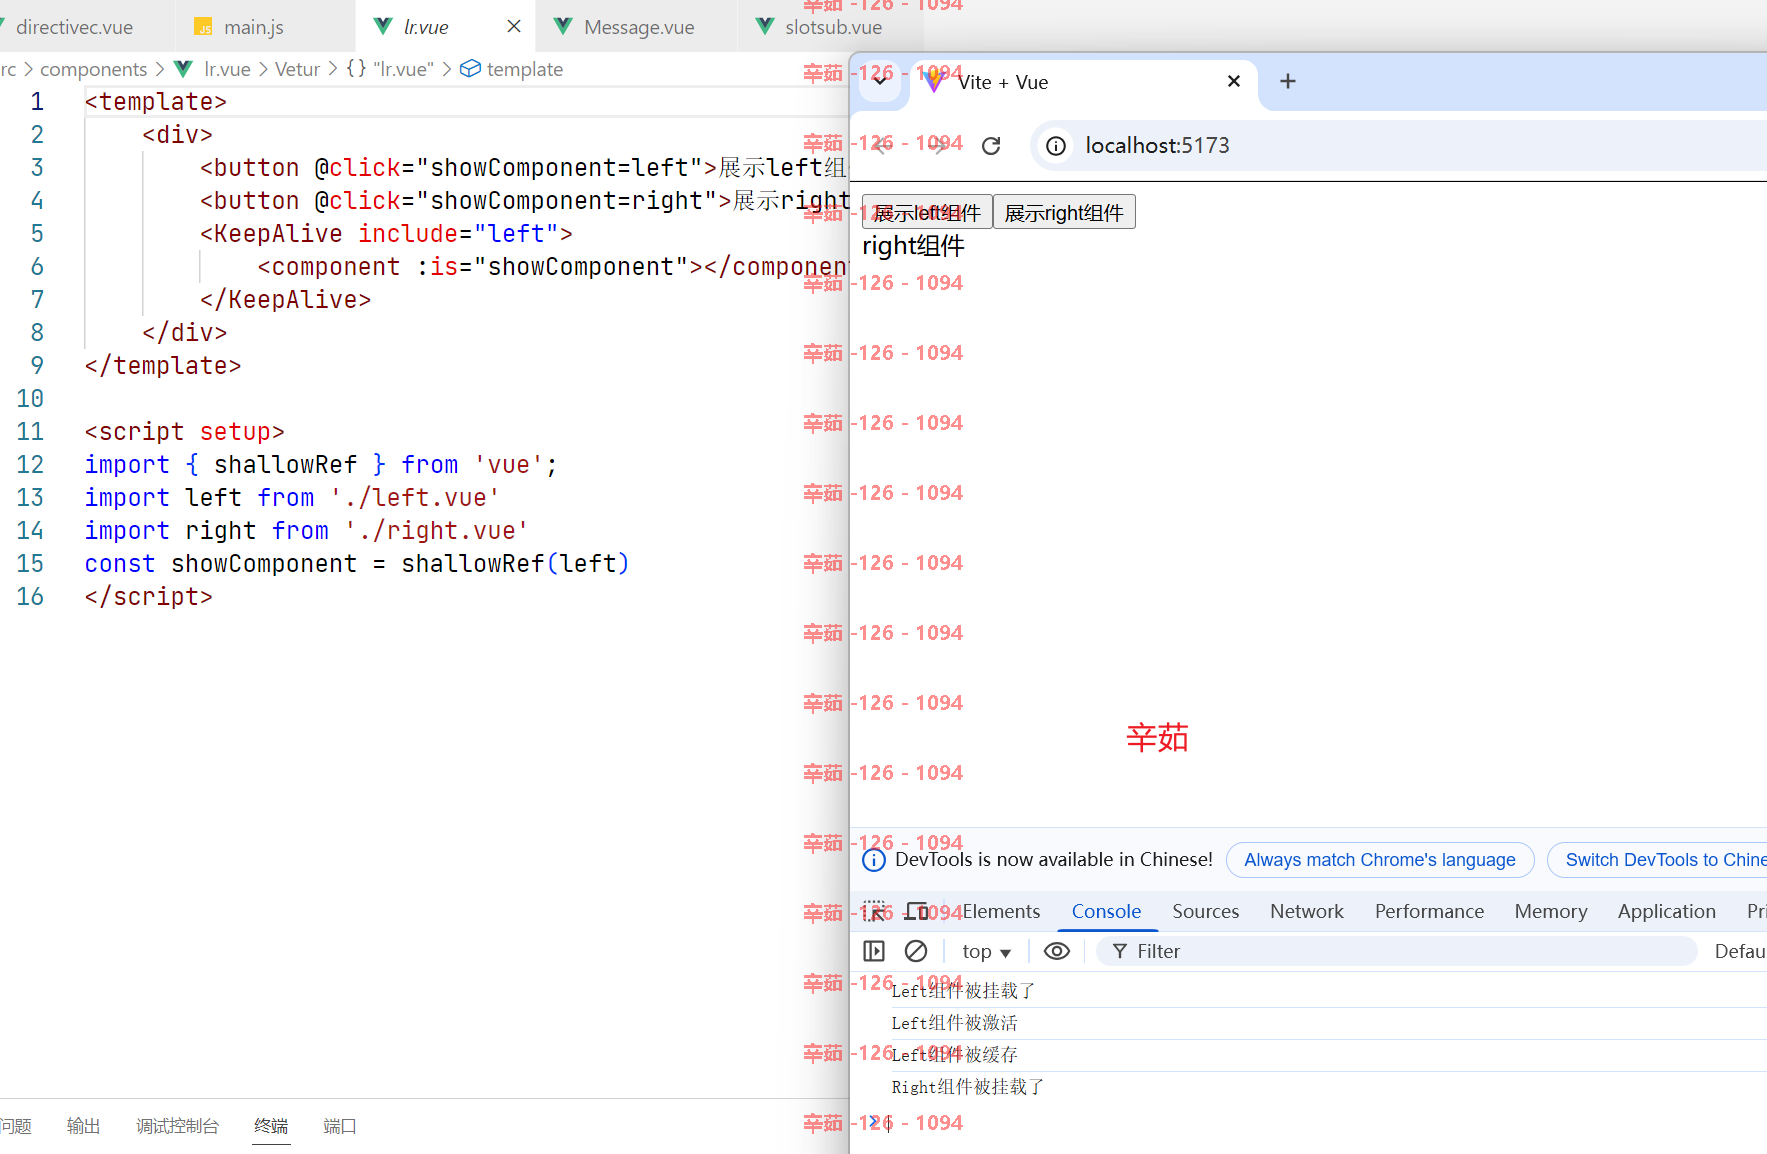Viewport: 1767px width, 1154px height.
Task: Open the DevTools Network panel
Action: [1307, 911]
